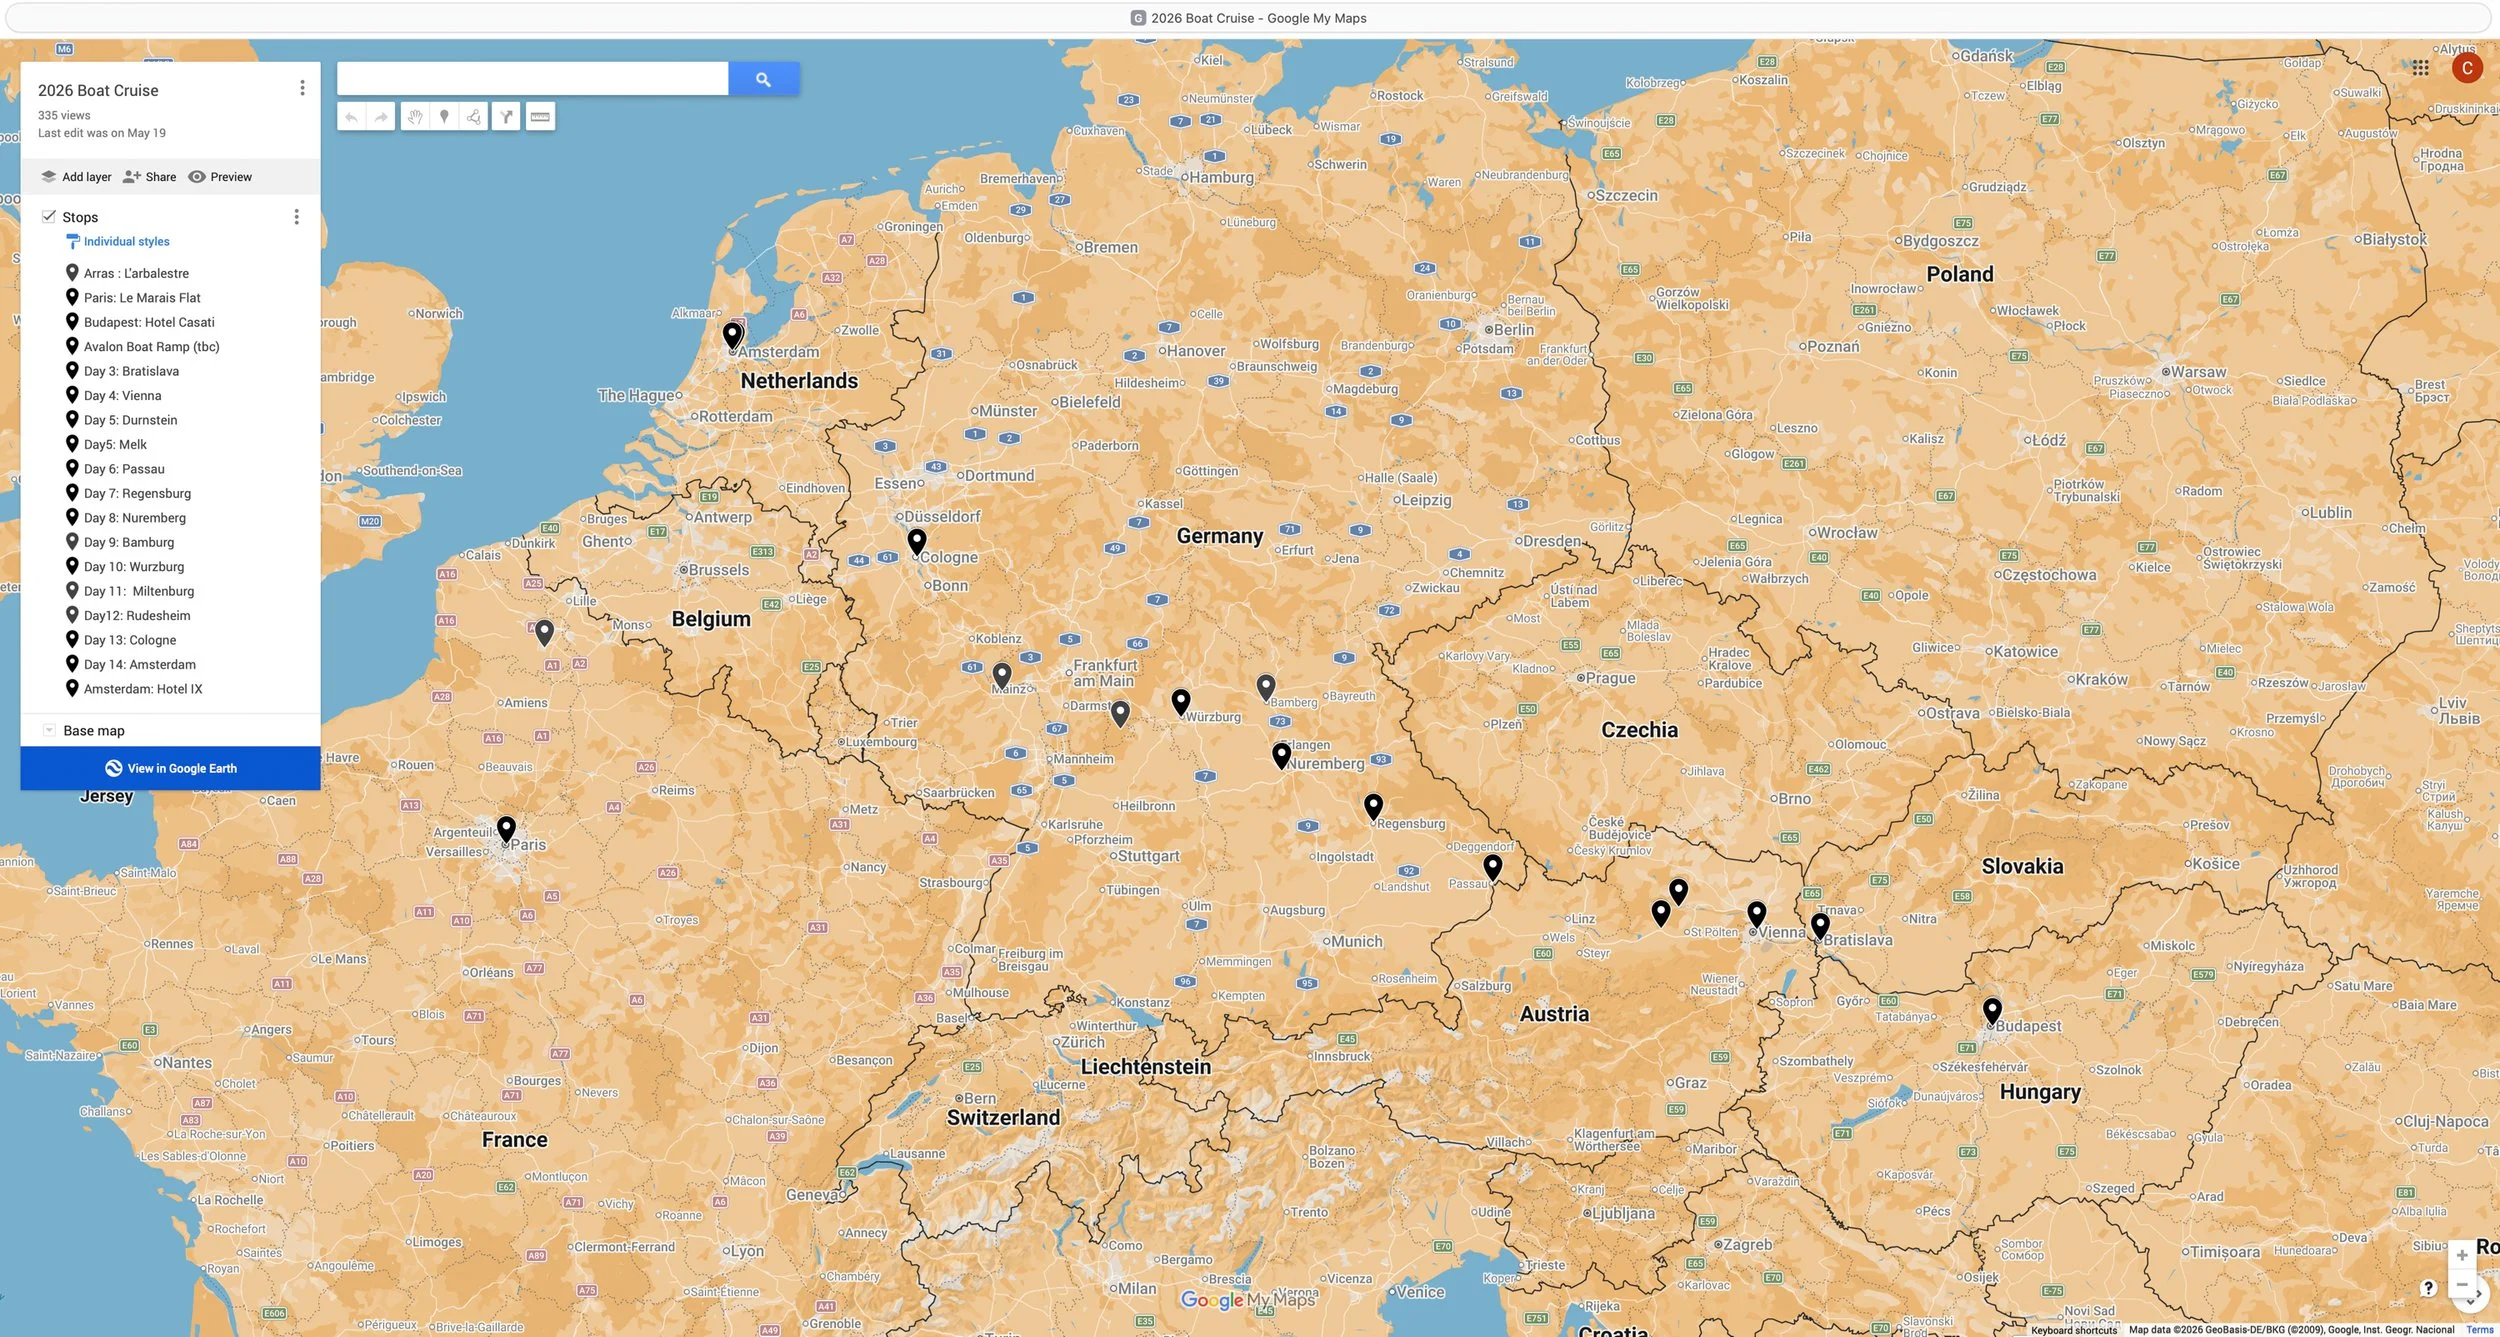Click the map pin at Mainz
2500x1337 pixels.
click(1002, 676)
